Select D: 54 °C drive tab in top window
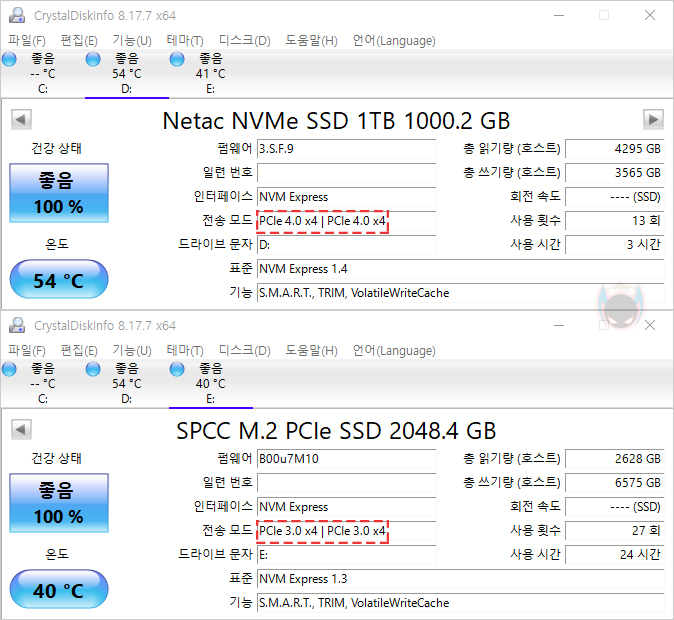Screen dimensions: 674x620 (x=127, y=74)
